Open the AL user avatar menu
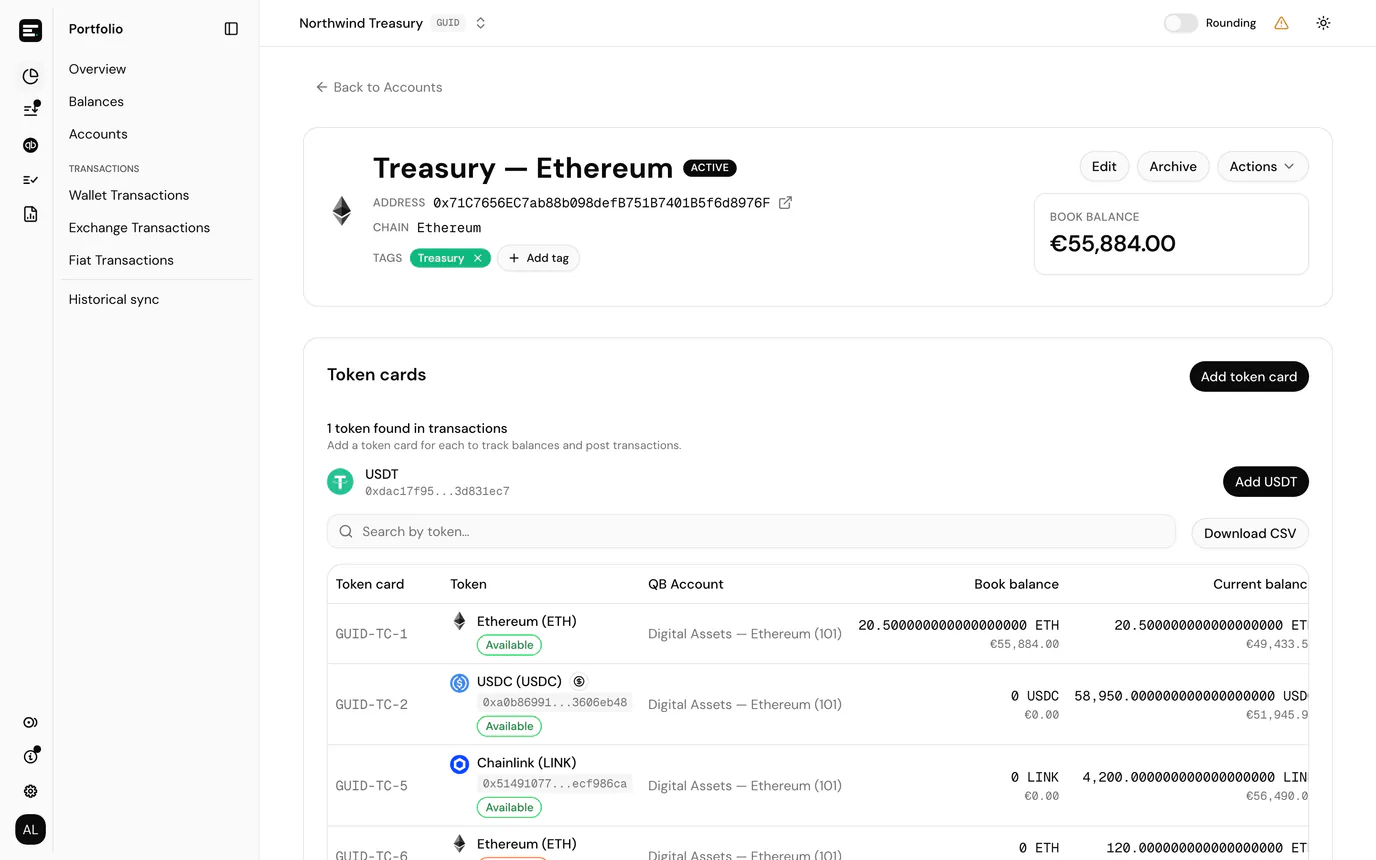 (31, 829)
